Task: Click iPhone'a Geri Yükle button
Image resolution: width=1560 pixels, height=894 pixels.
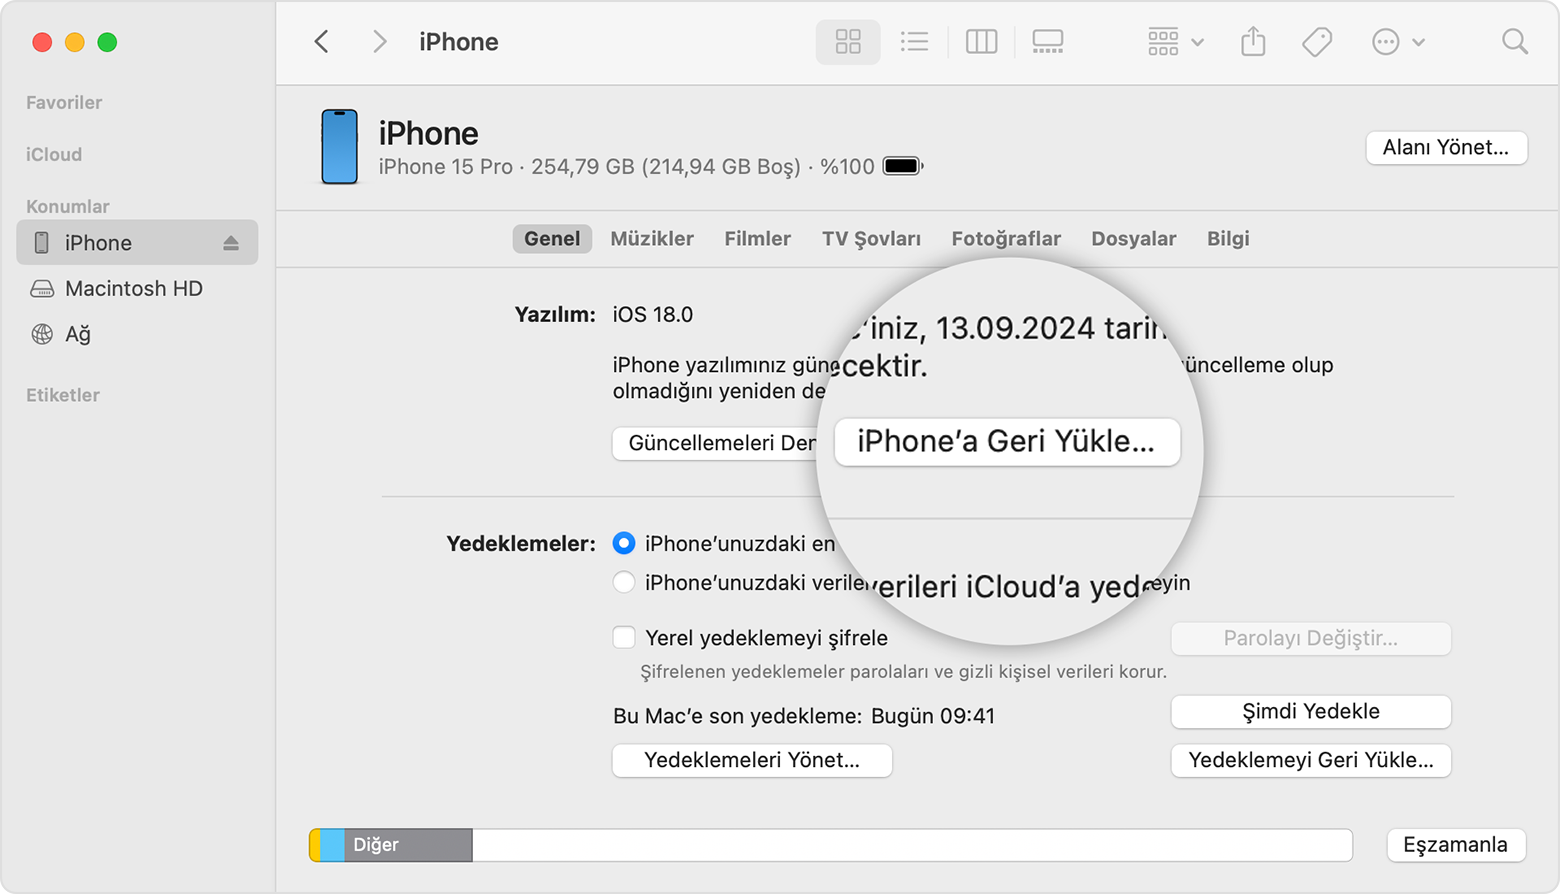Action: tap(1007, 442)
